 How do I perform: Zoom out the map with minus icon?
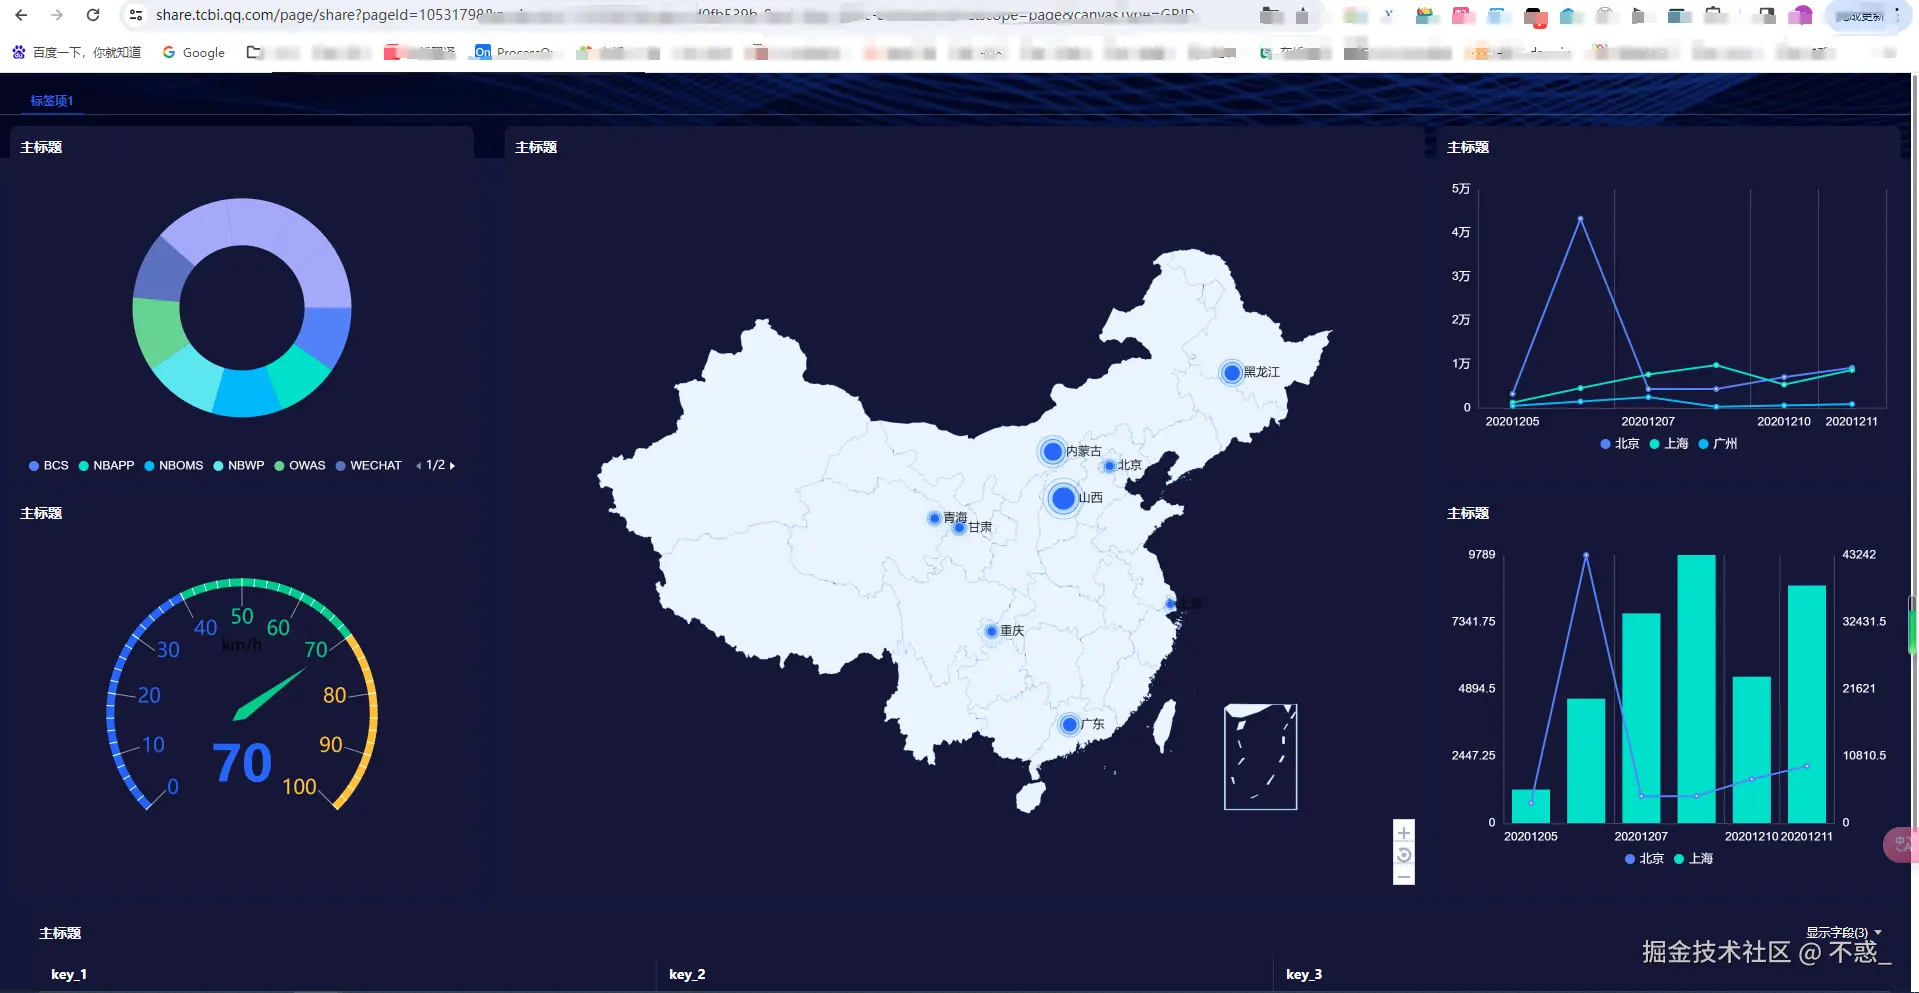click(1404, 876)
